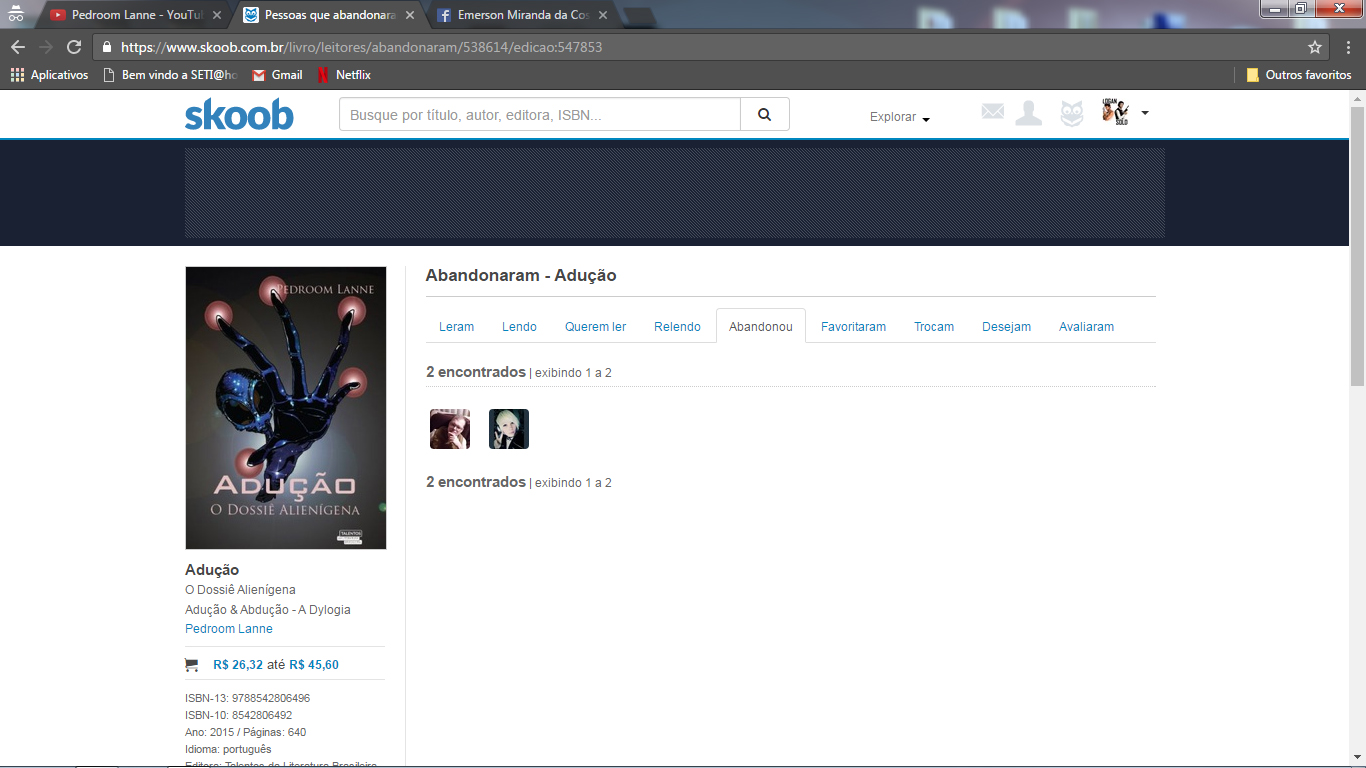Open the Gmail bookmark
Viewport: 1366px width, 768px height.
(277, 75)
